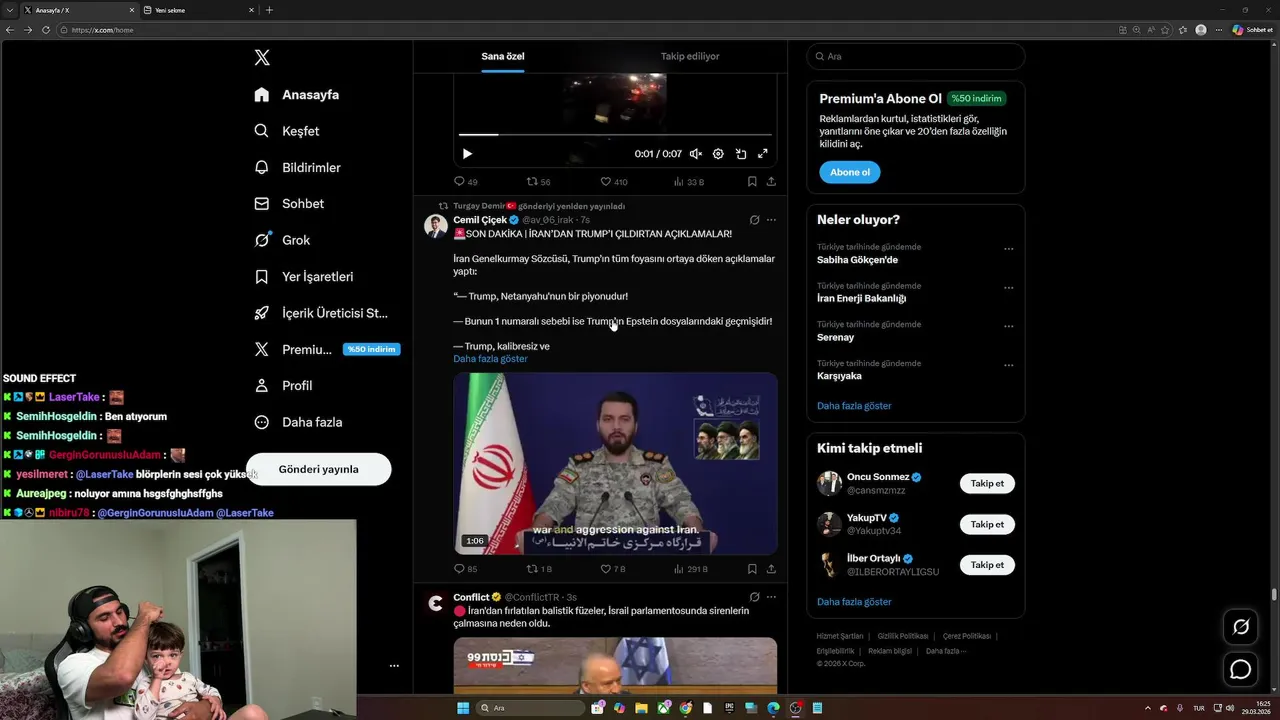1280x720 pixels.
Task: Reply to Cemil Çiçek post (85)
Action: 465,569
